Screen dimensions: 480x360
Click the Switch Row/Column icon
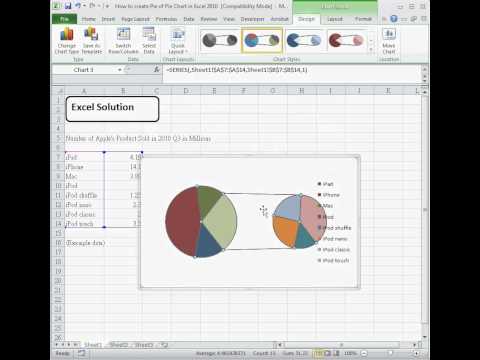(123, 41)
